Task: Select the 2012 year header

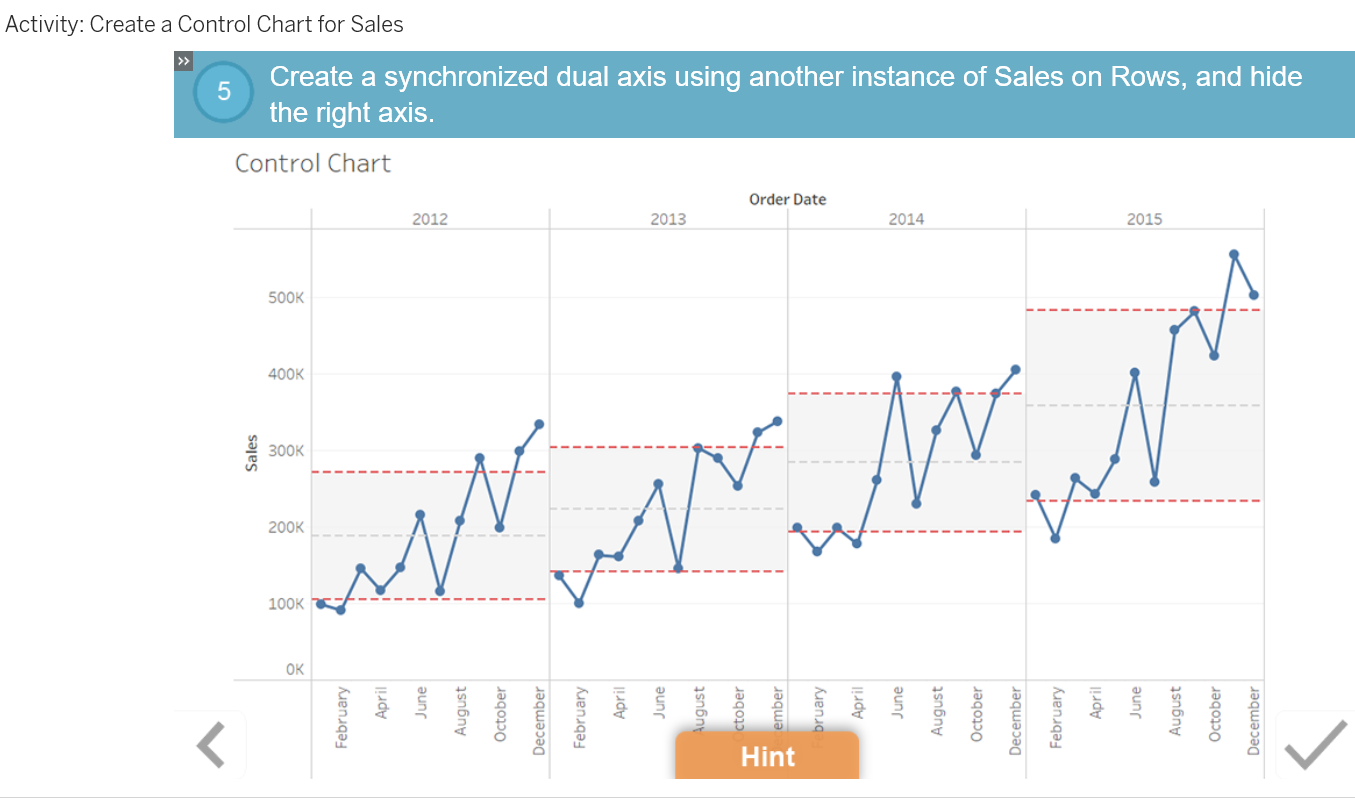Action: click(430, 219)
